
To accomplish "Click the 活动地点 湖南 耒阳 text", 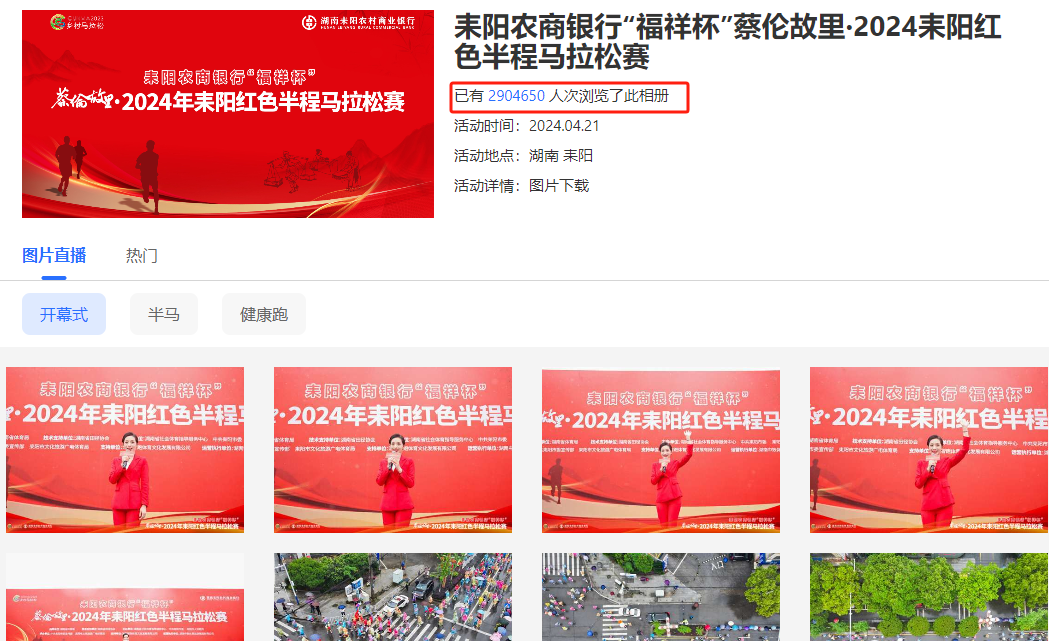I will point(523,156).
